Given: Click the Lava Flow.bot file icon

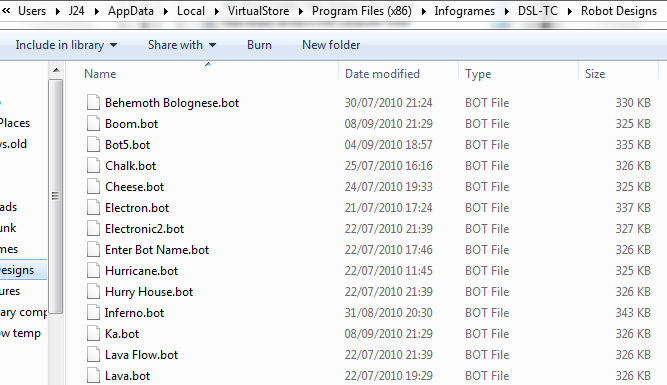Looking at the screenshot, I should 93,354.
